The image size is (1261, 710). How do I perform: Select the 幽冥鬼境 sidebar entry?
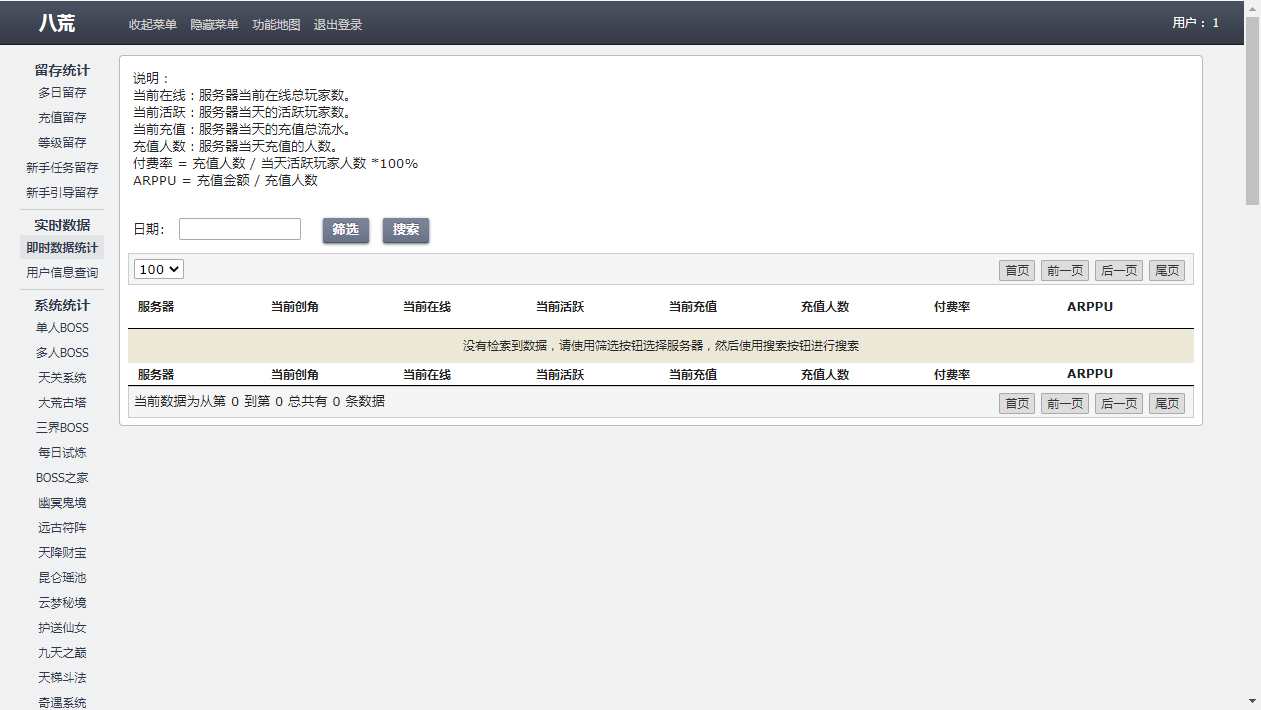64,502
